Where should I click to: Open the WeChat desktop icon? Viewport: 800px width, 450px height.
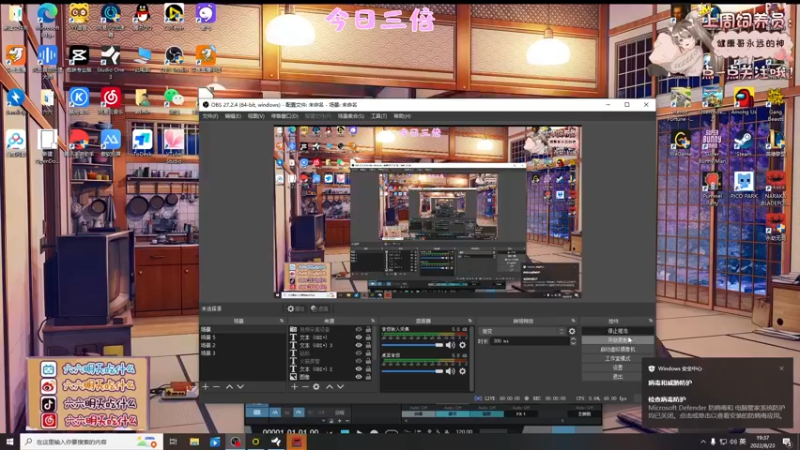(174, 101)
